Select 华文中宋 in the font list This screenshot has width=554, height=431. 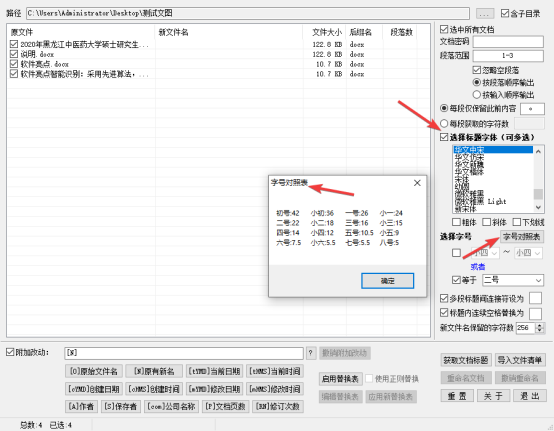[x=493, y=150]
